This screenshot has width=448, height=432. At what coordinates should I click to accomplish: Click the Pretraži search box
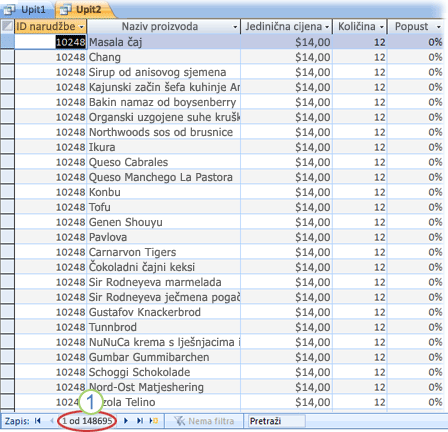tap(277, 421)
